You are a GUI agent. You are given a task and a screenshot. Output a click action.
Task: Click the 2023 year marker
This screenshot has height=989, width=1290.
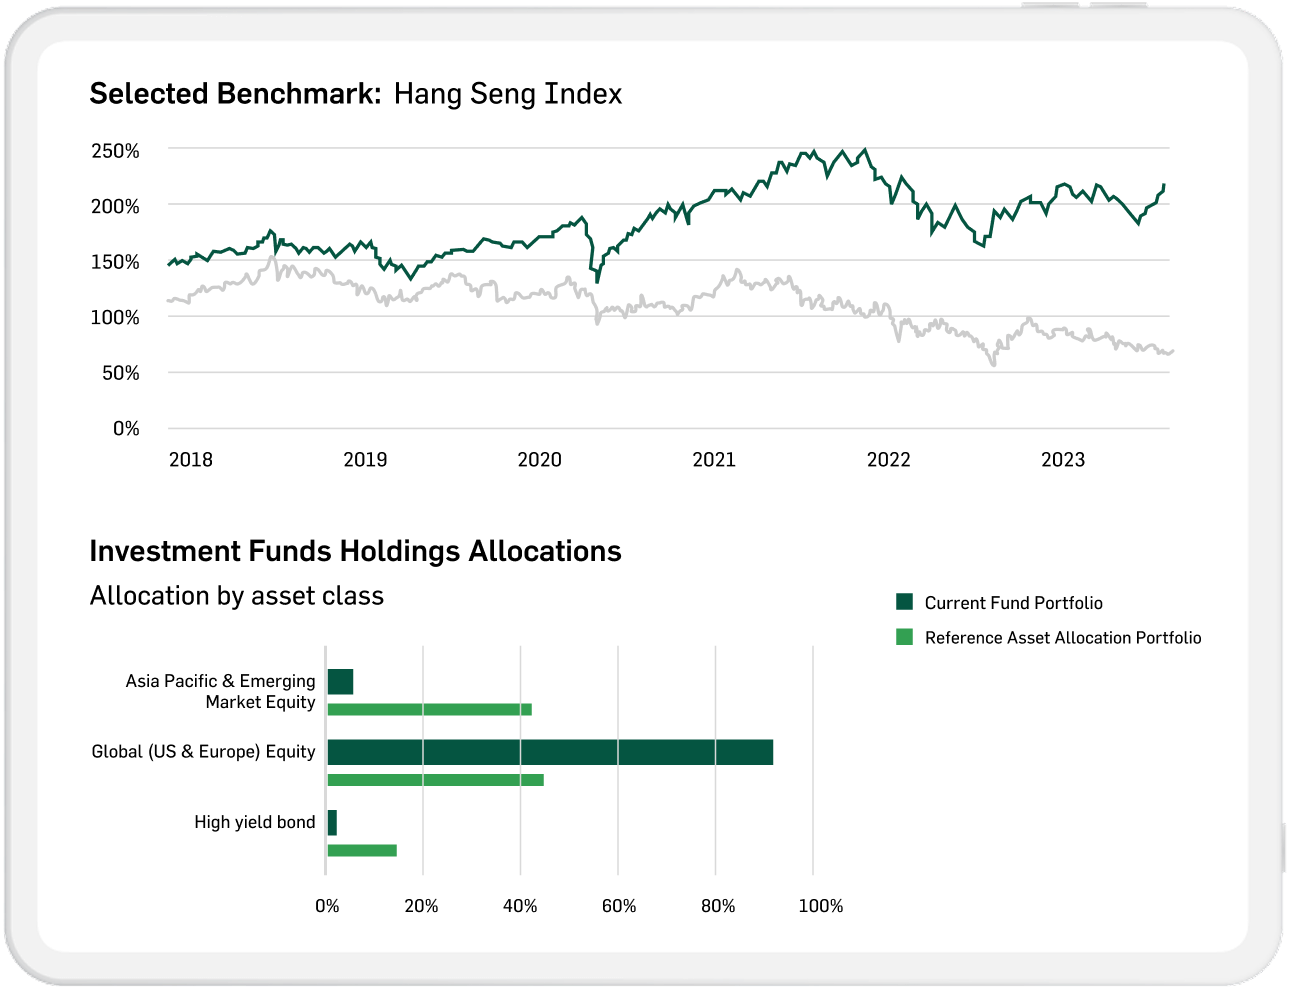point(1062,460)
